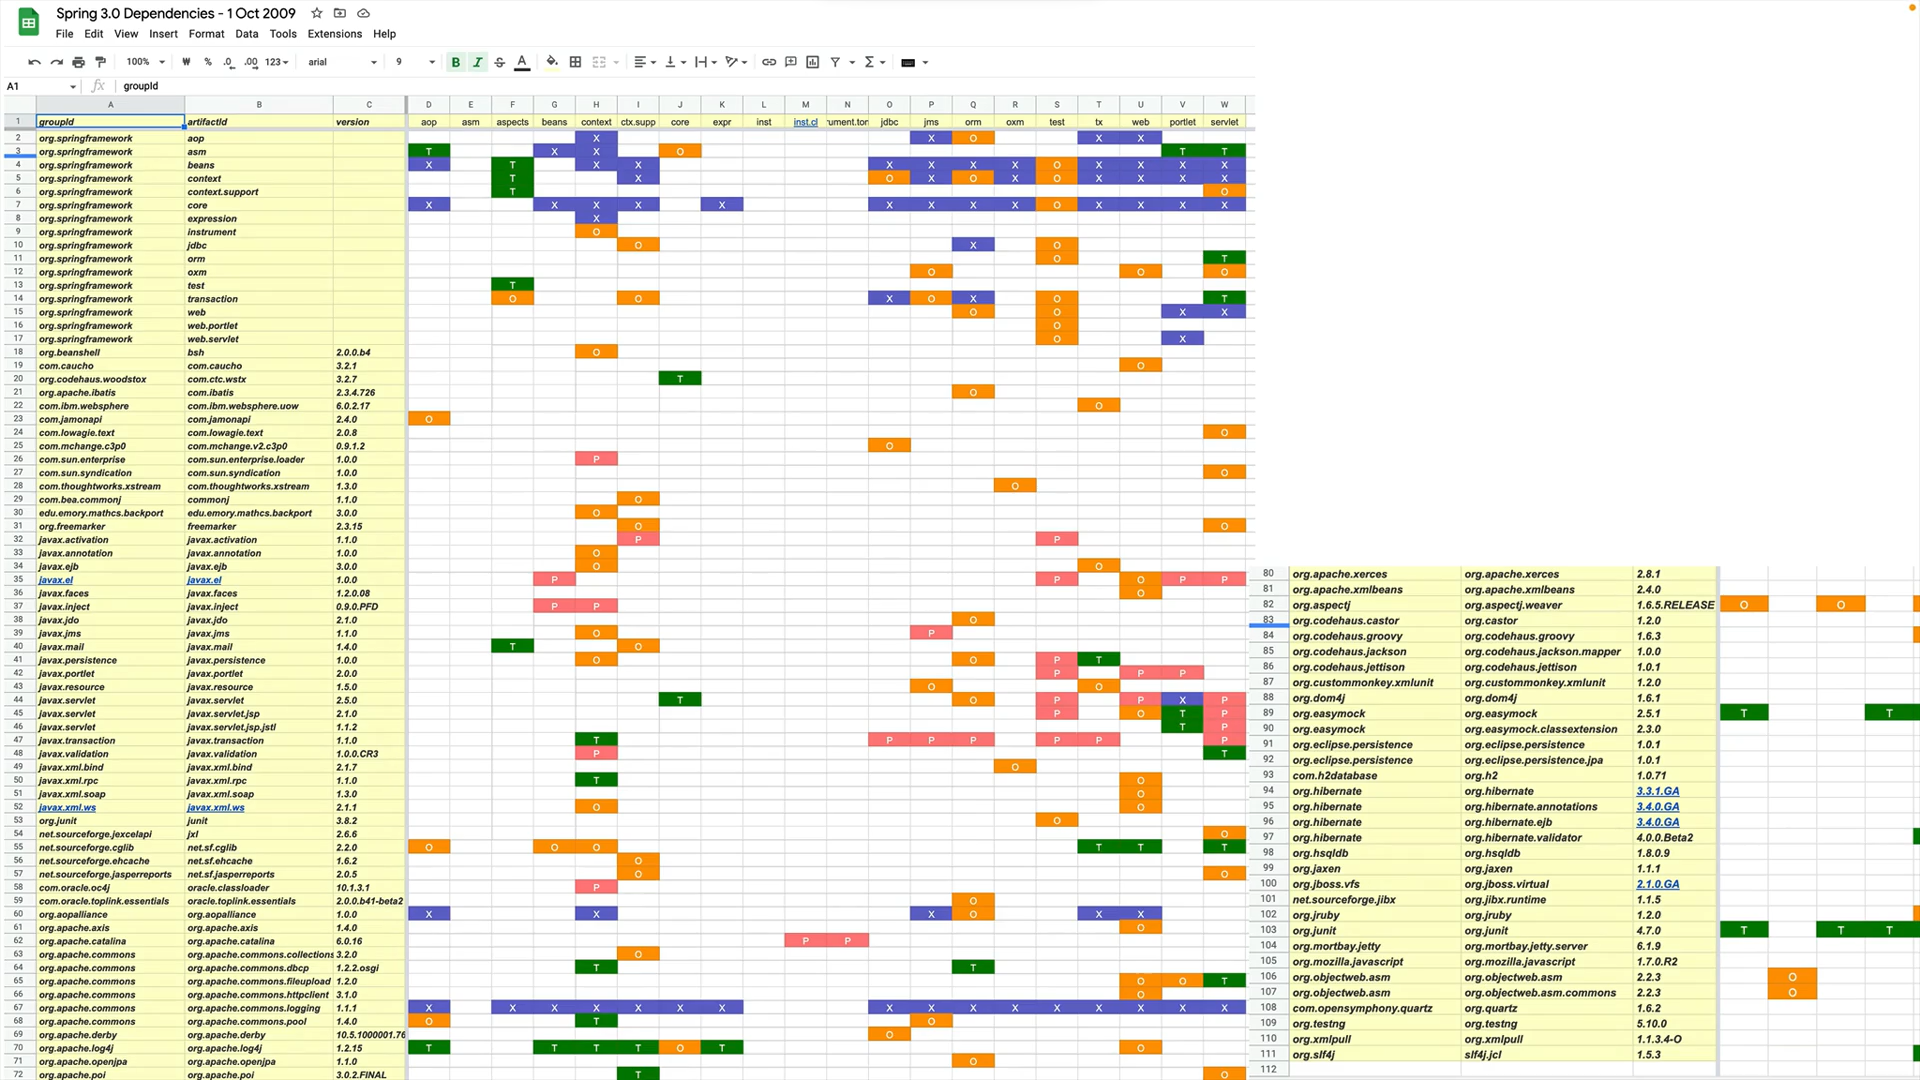Toggle bold formatting
Screen dimensions: 1920x1080
point(456,62)
